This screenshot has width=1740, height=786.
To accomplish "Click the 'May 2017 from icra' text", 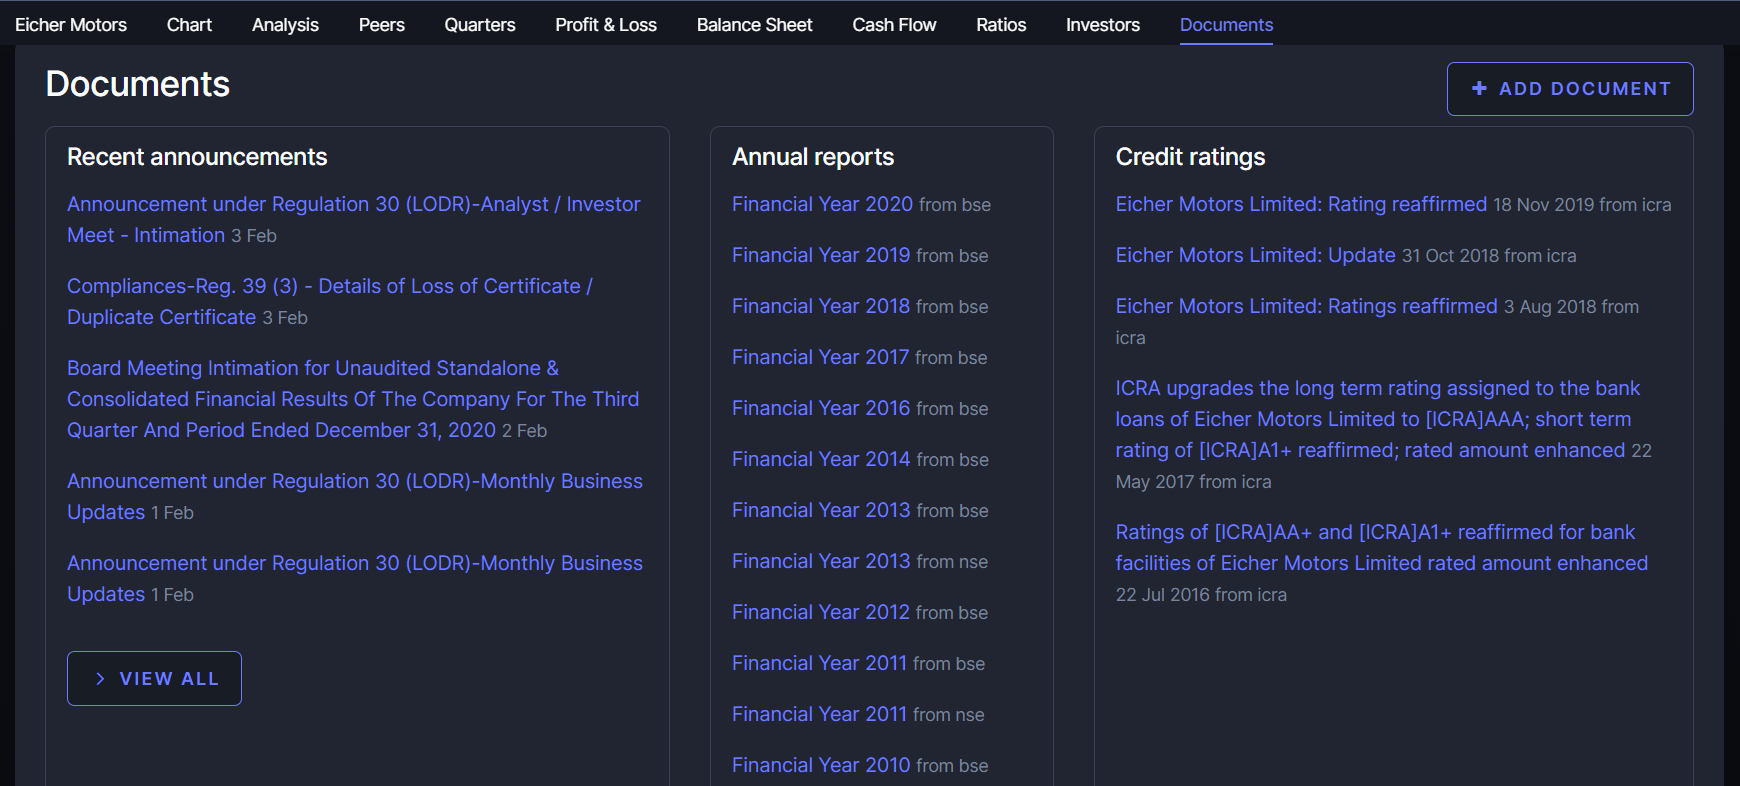I will click(x=1193, y=482).
